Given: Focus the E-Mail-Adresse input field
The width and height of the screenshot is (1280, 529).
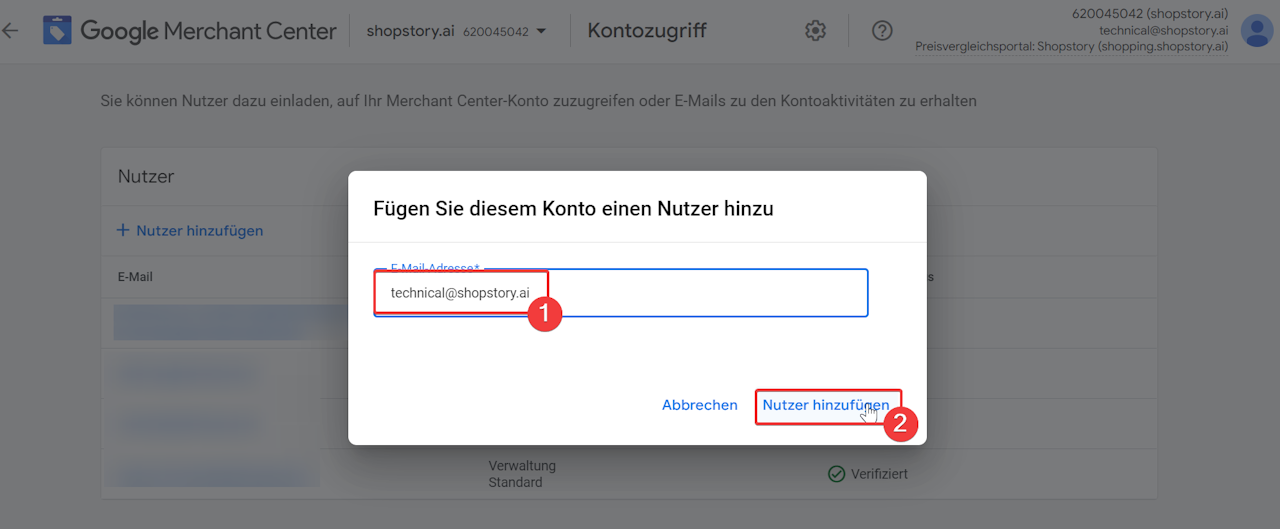Looking at the screenshot, I should [x=700, y=293].
